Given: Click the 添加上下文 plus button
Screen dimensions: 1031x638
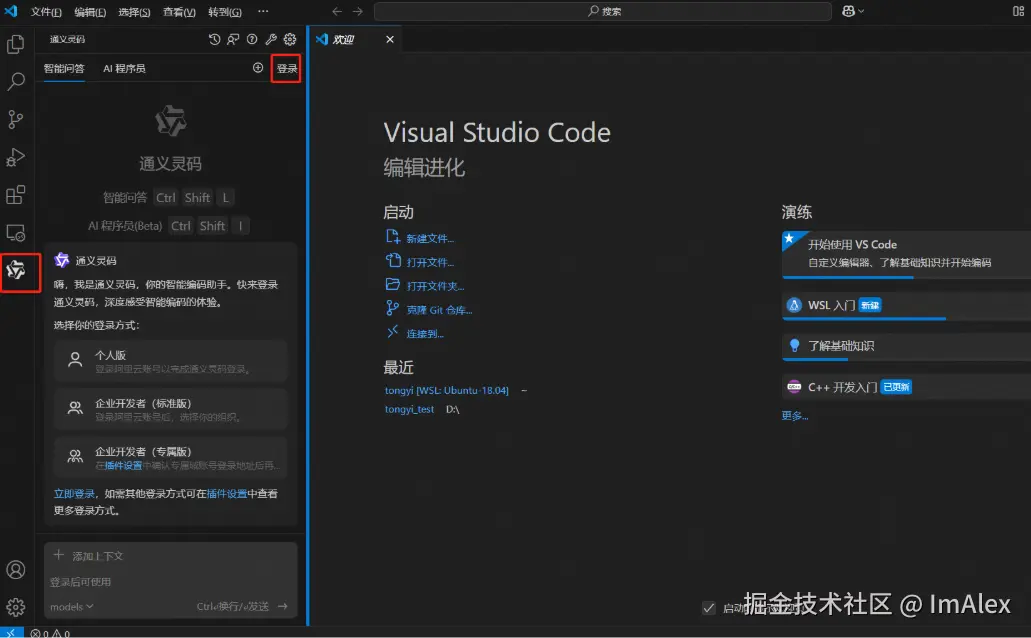Looking at the screenshot, I should point(59,555).
